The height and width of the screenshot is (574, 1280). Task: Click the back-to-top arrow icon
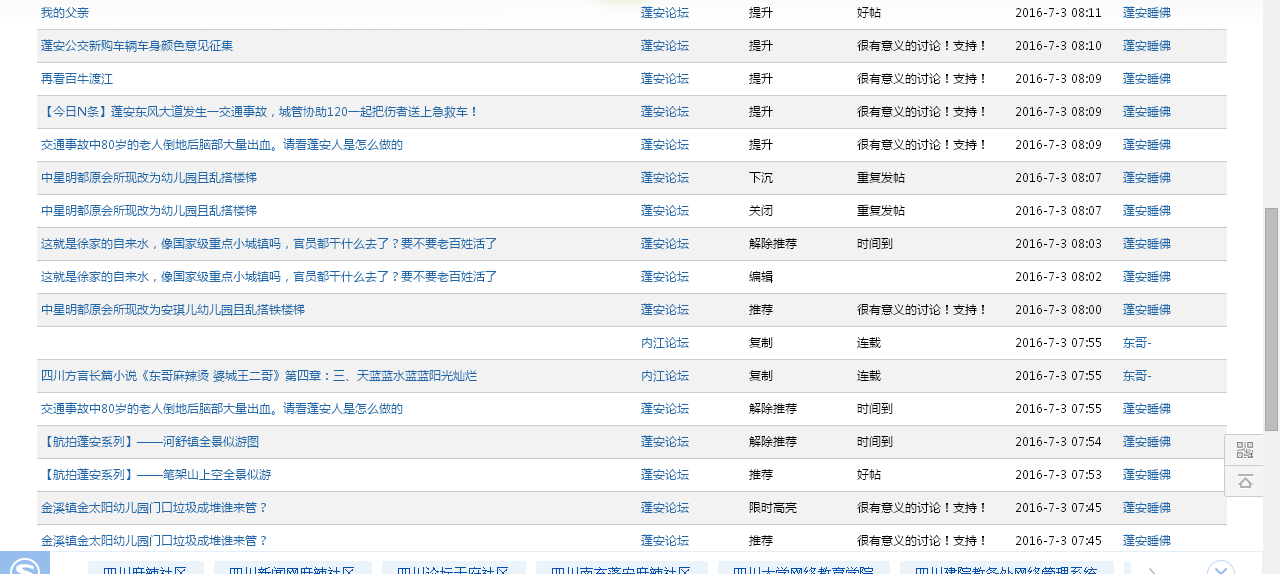[1244, 482]
